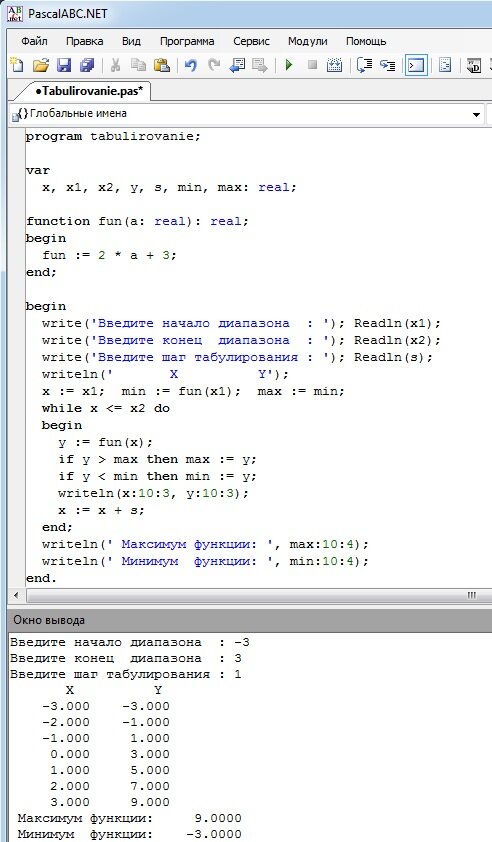Paste from clipboard toolbar icon
The height and width of the screenshot is (842, 492).
coord(162,66)
